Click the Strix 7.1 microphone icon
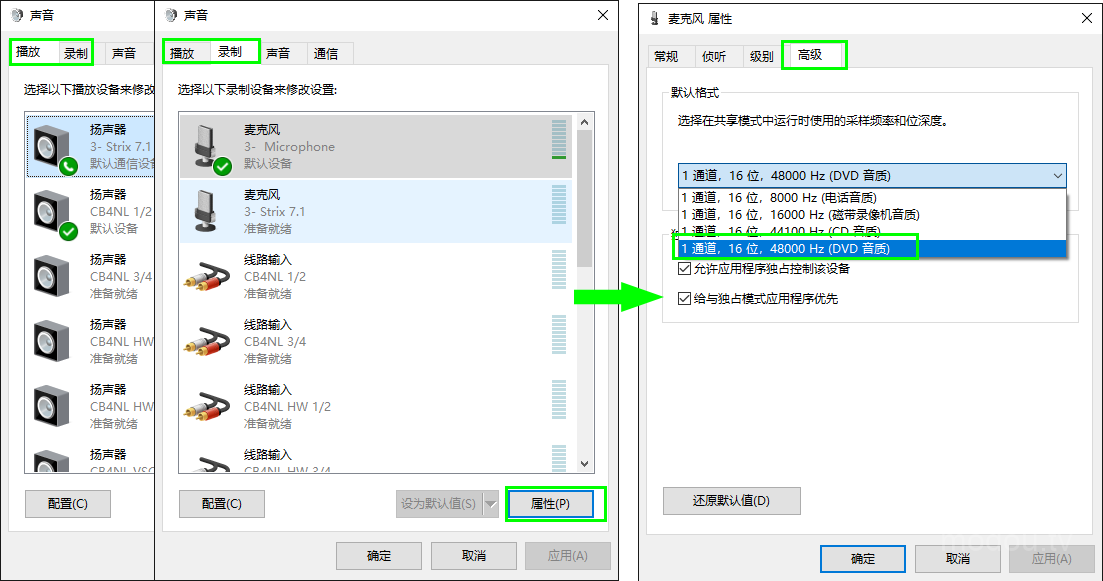The height and width of the screenshot is (581, 1103). 208,211
